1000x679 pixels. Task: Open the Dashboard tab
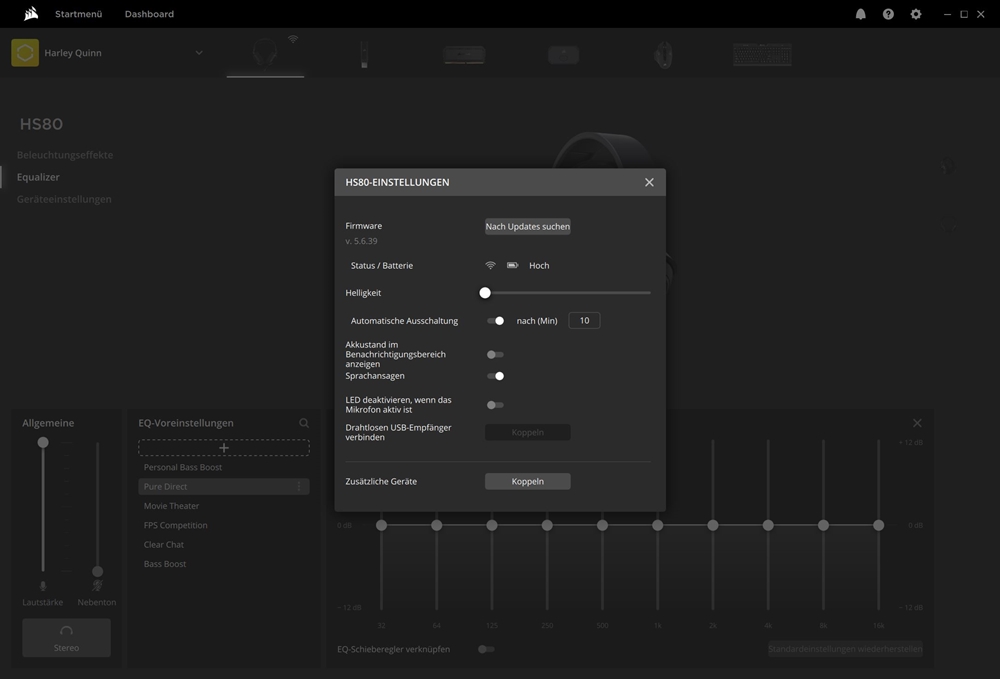tap(149, 14)
